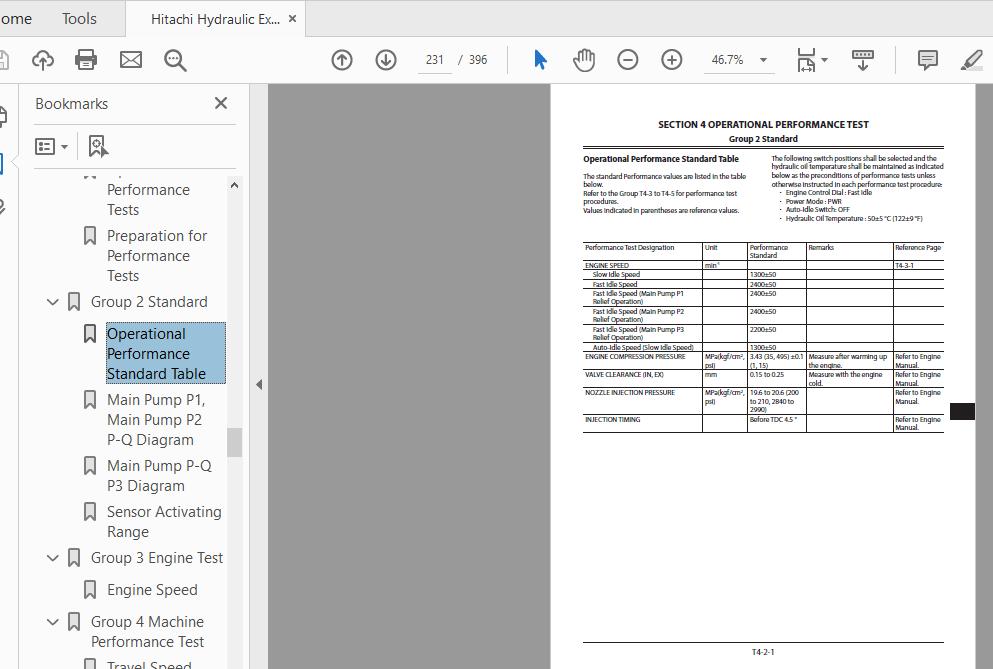This screenshot has width=993, height=669.
Task: Open the Preparation for Performance Tests bookmark
Action: pos(157,255)
